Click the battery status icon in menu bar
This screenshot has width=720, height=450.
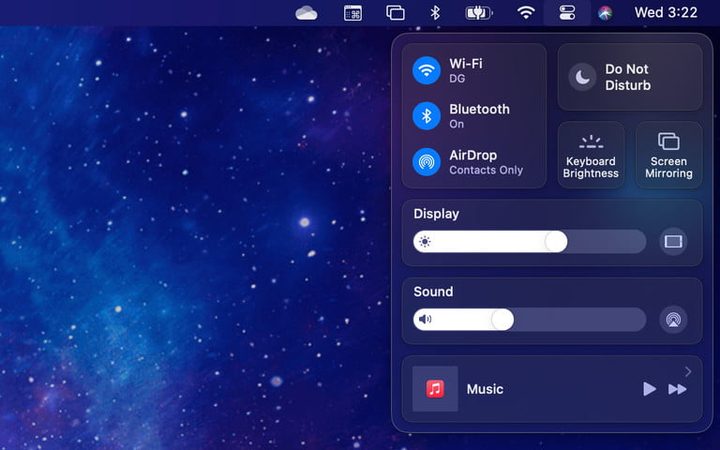pos(479,13)
